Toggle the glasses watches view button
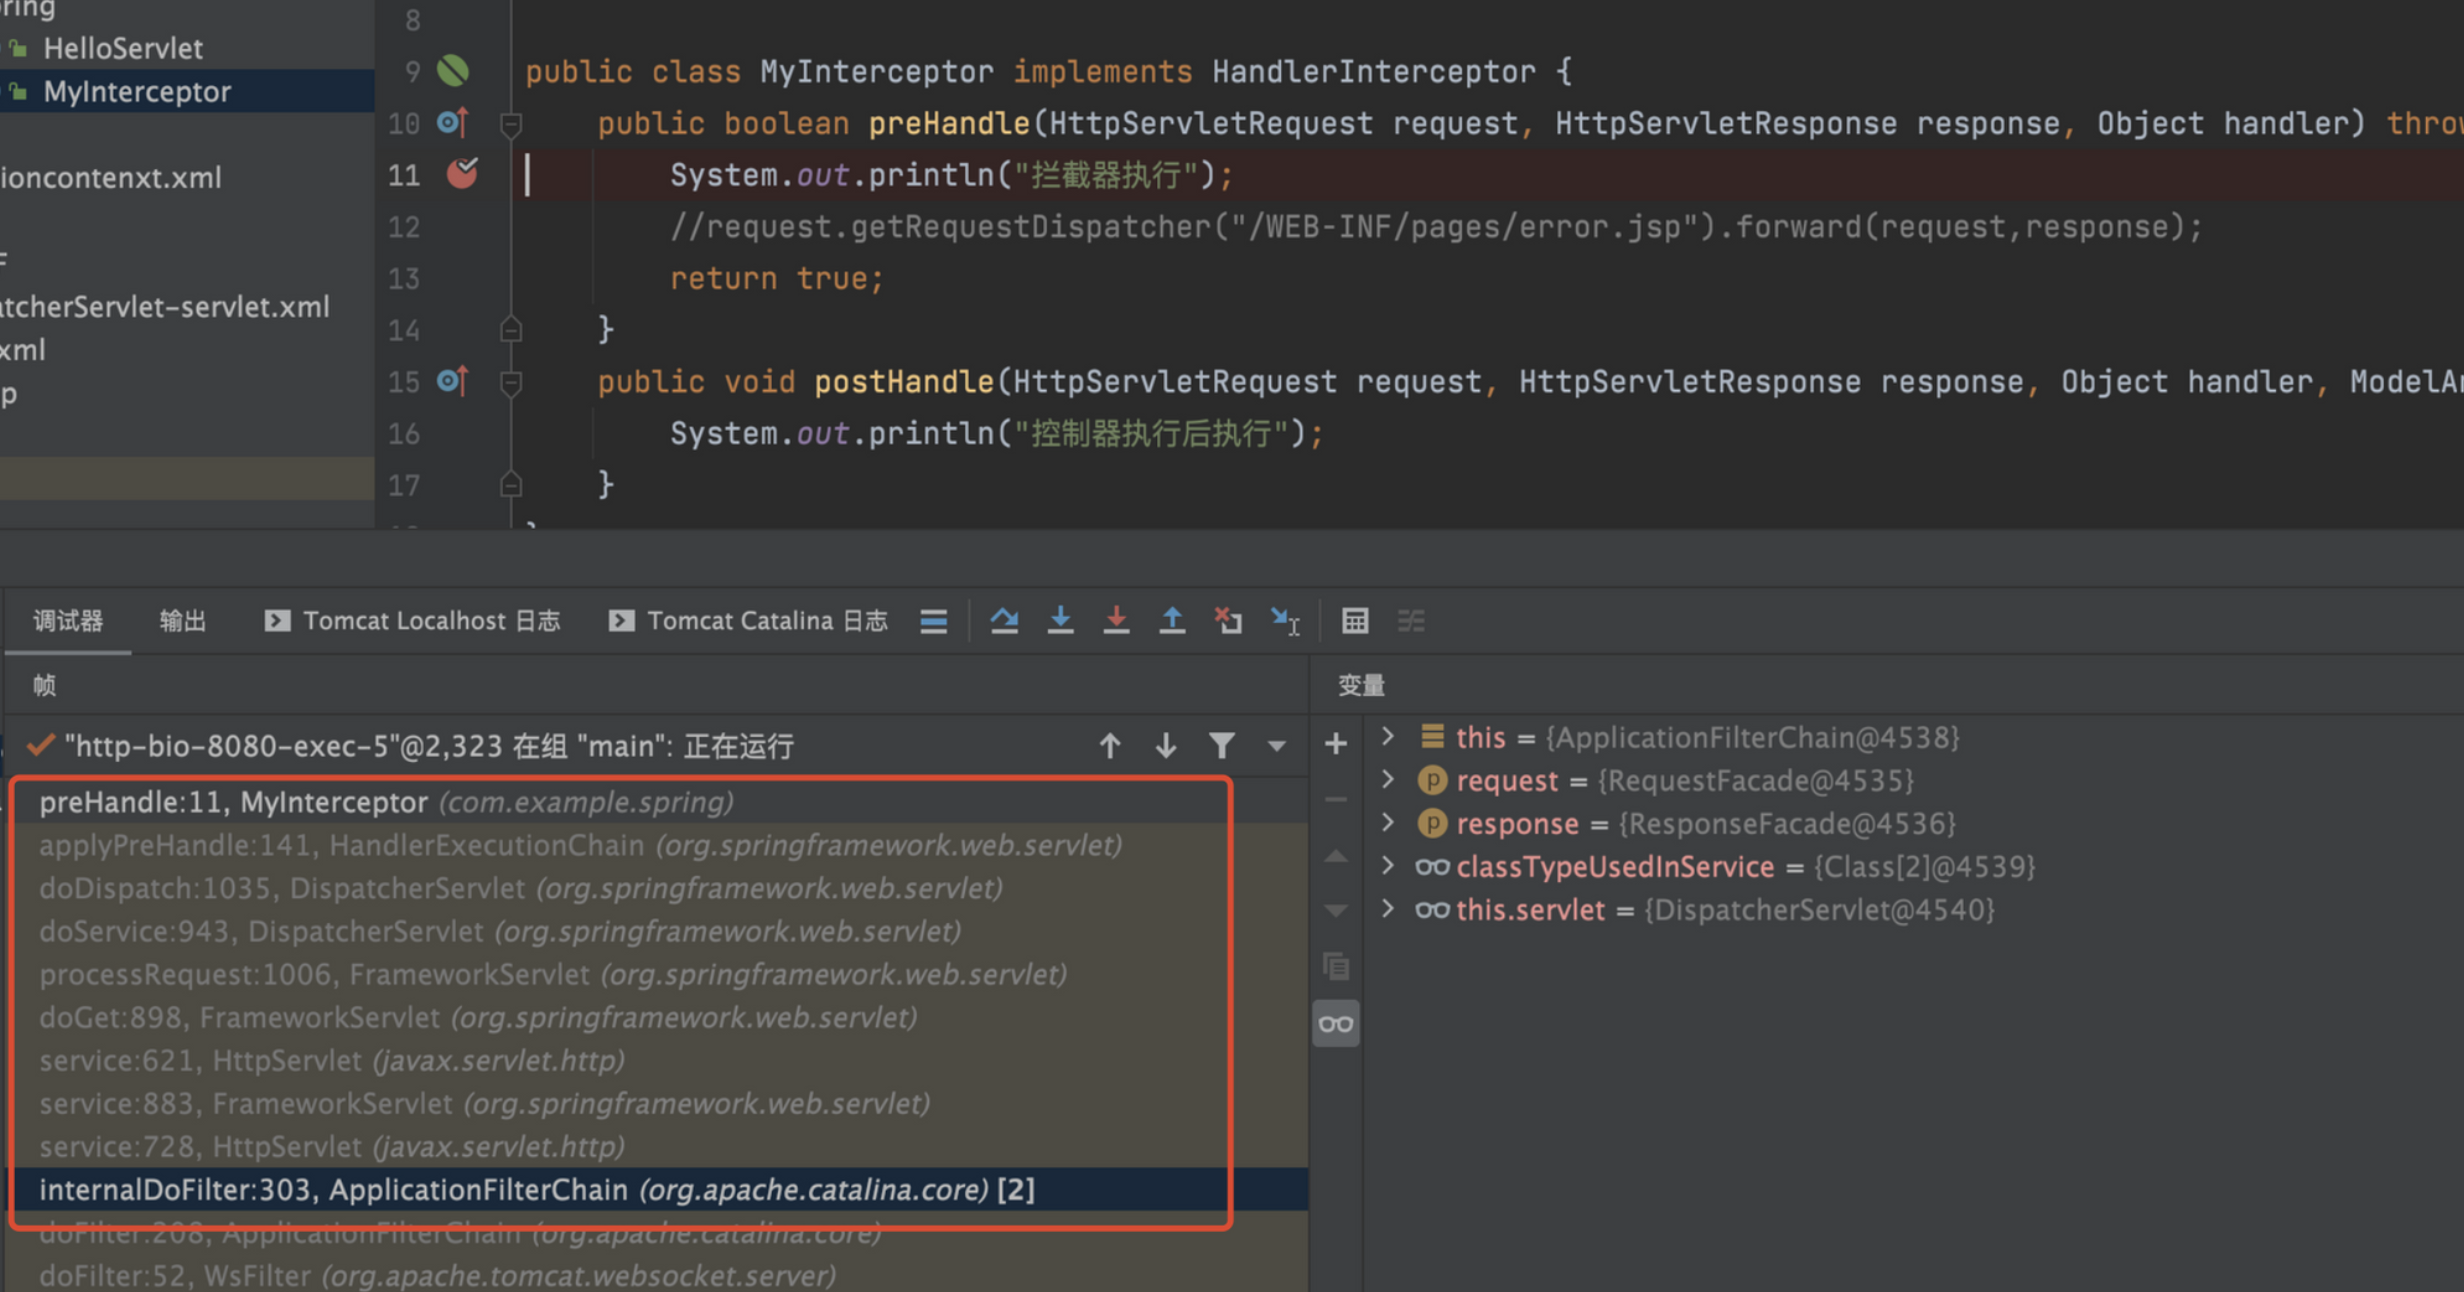 tap(1336, 1024)
